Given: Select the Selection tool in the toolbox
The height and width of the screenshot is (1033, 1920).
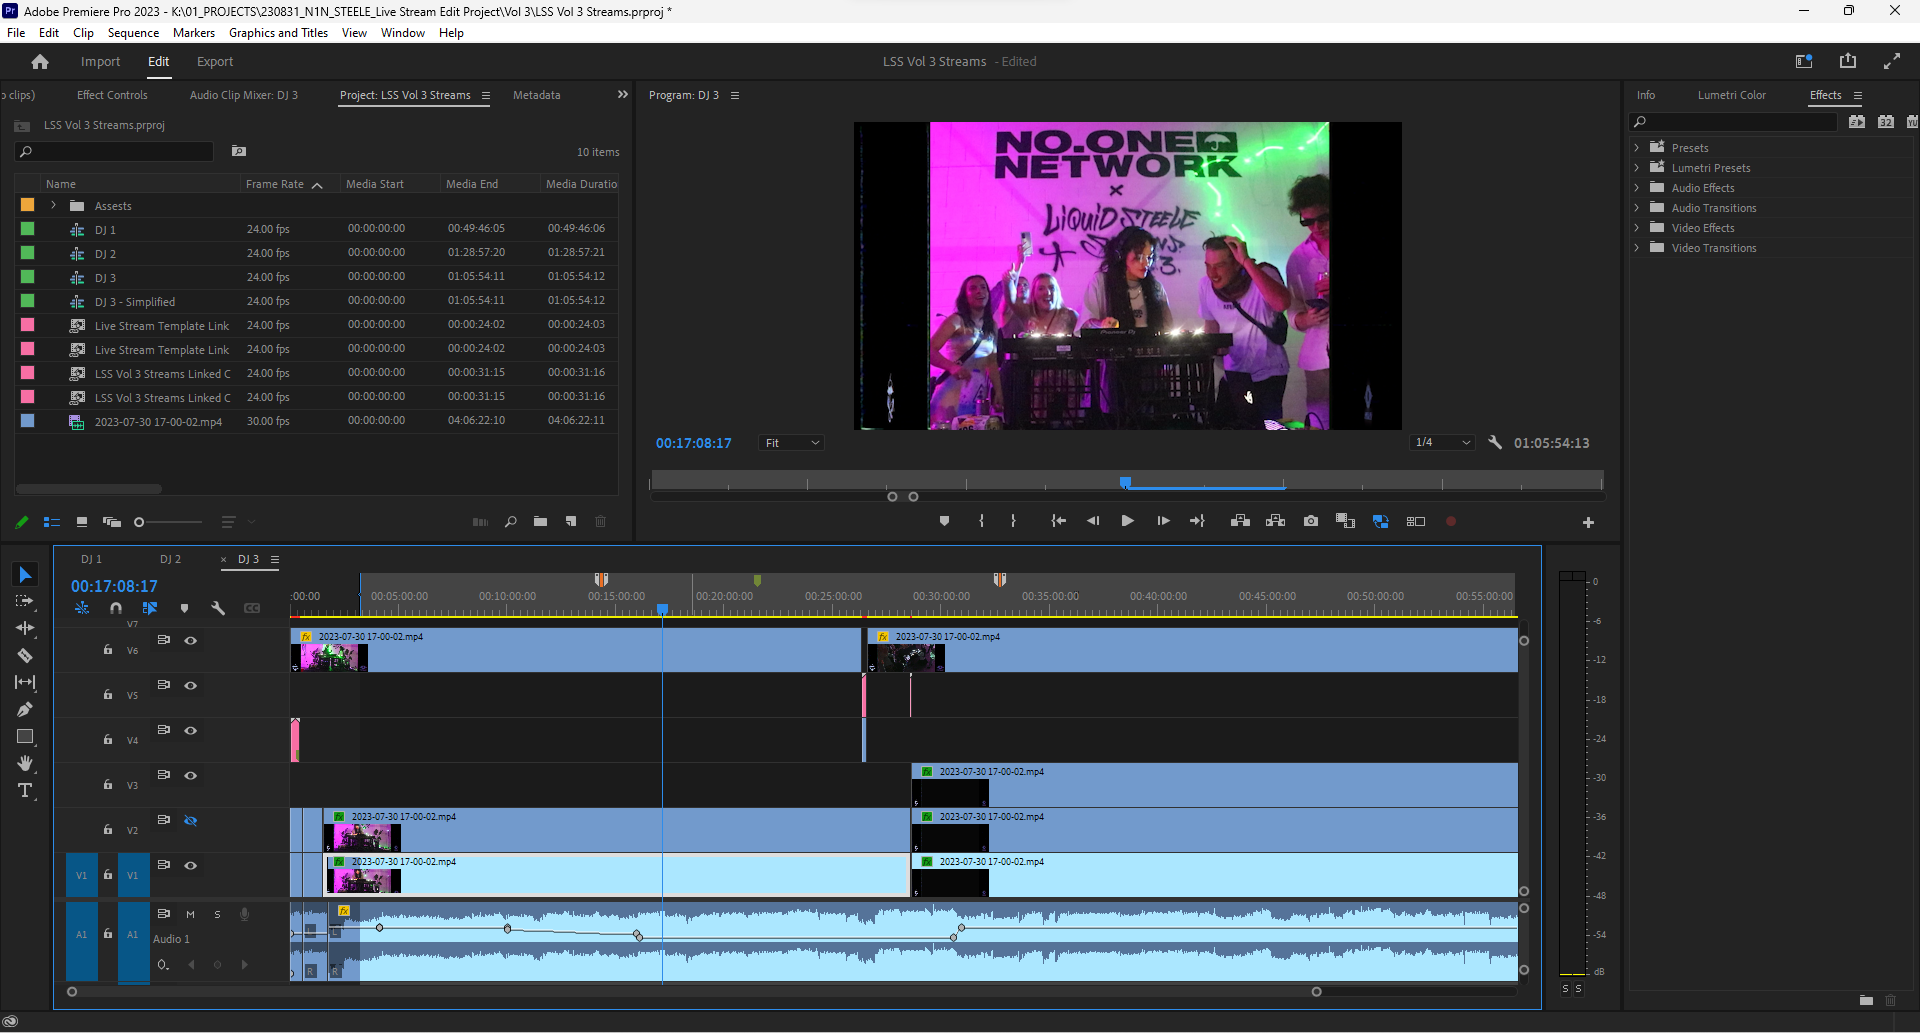Looking at the screenshot, I should (x=25, y=575).
